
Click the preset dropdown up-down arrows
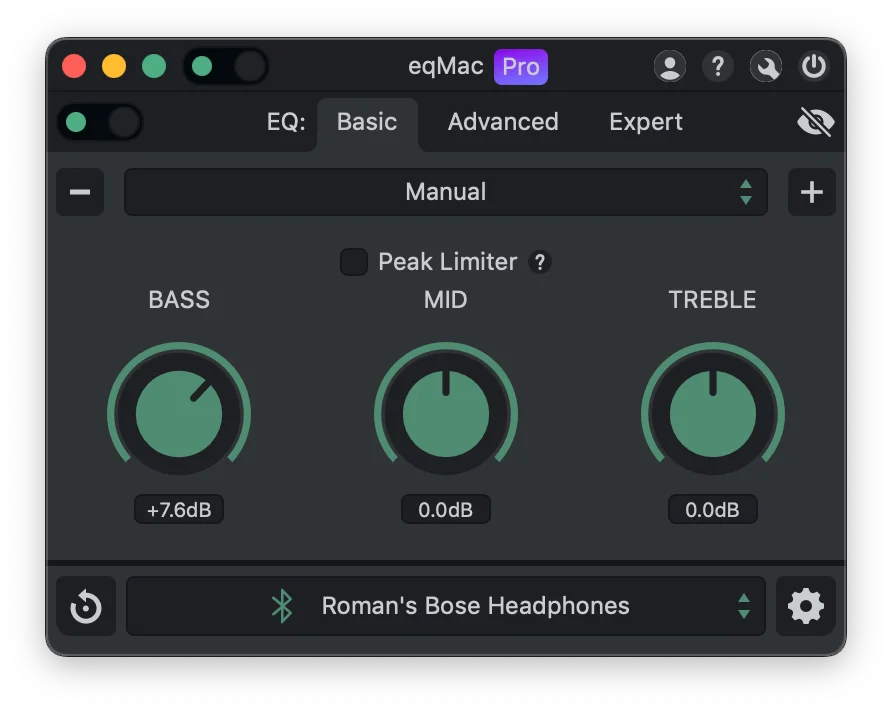tap(746, 192)
